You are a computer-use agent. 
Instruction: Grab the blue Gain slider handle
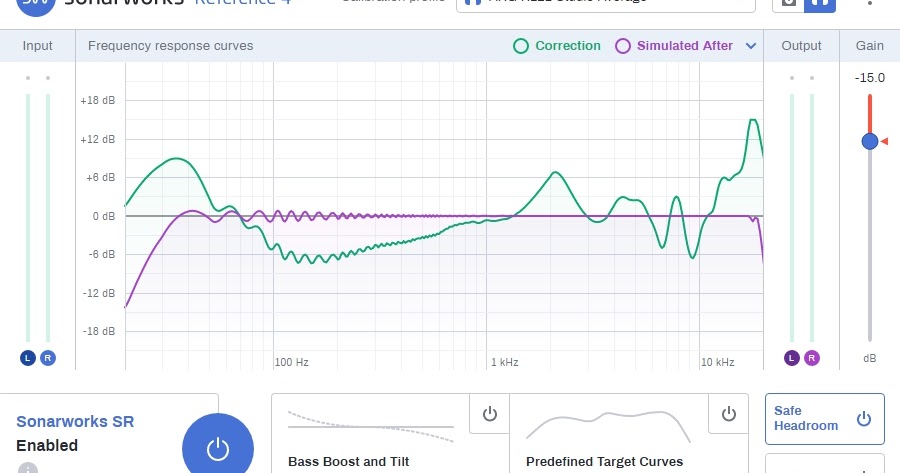point(870,141)
